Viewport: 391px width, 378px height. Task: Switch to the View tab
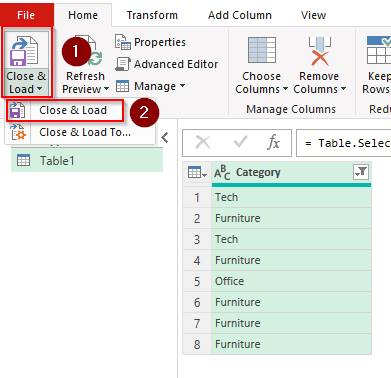coord(313,15)
